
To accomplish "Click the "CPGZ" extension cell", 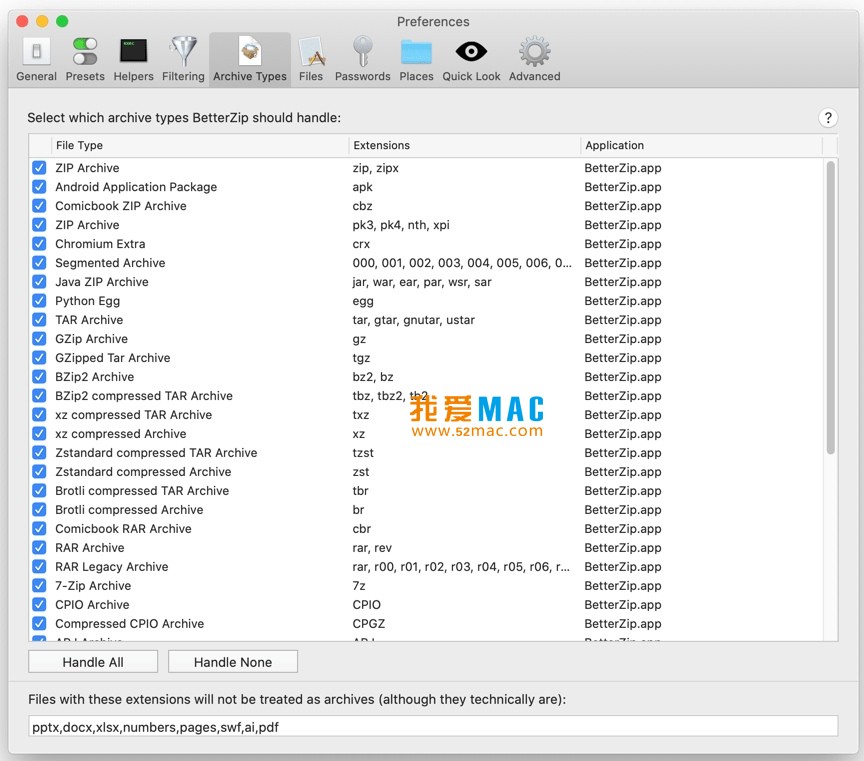I will pos(369,624).
